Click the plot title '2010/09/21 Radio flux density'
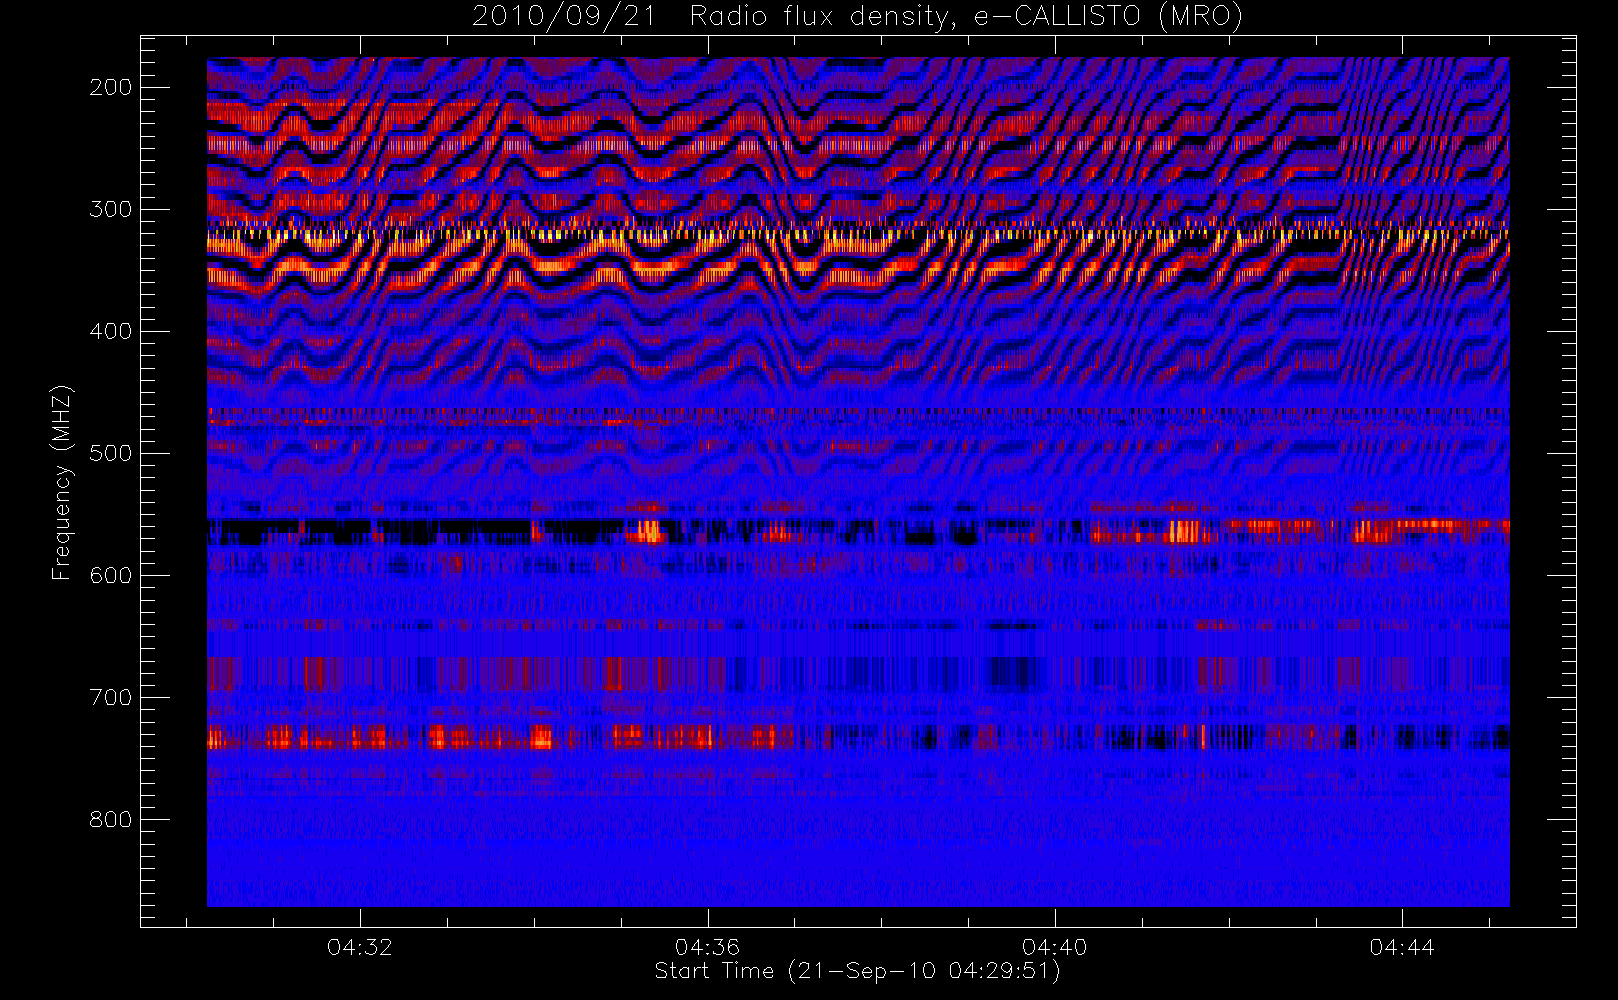The width and height of the screenshot is (1618, 1000). click(x=857, y=17)
